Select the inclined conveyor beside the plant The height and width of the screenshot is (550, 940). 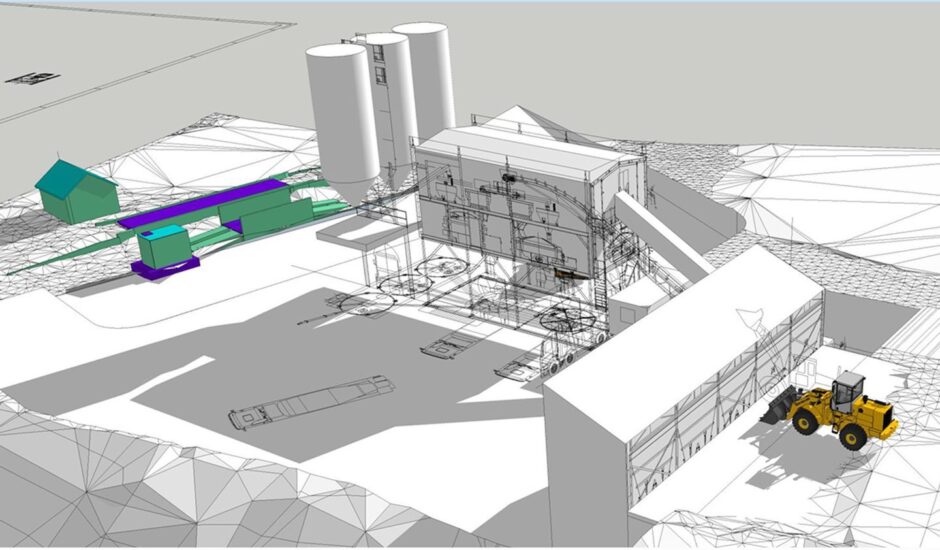pyautogui.click(x=662, y=237)
